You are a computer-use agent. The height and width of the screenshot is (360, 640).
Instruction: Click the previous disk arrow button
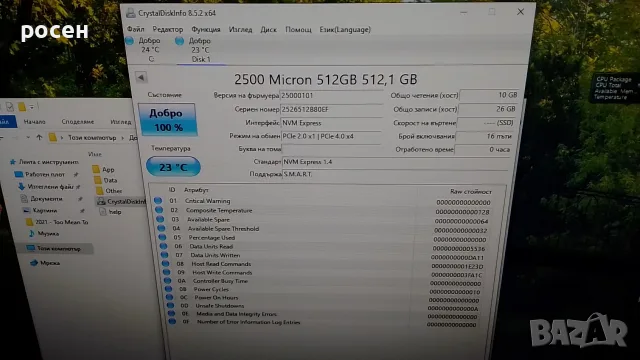141,77
